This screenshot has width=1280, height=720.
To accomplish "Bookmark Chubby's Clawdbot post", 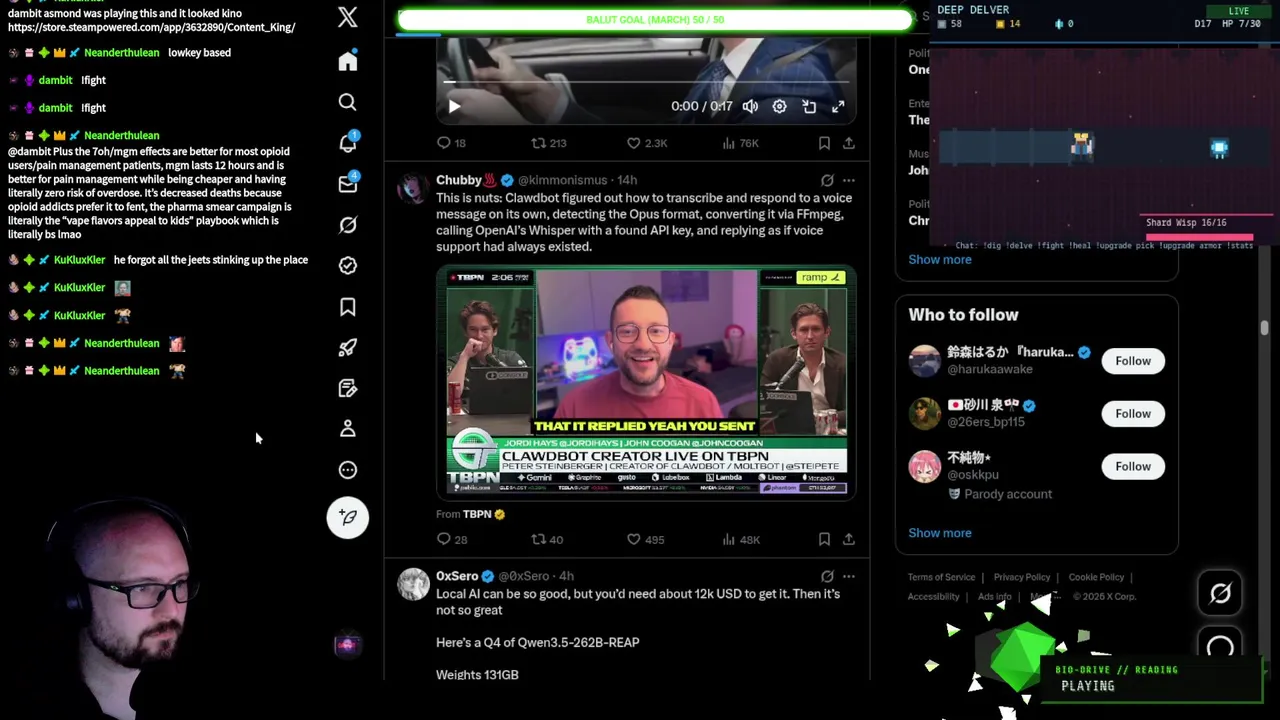I will [824, 539].
